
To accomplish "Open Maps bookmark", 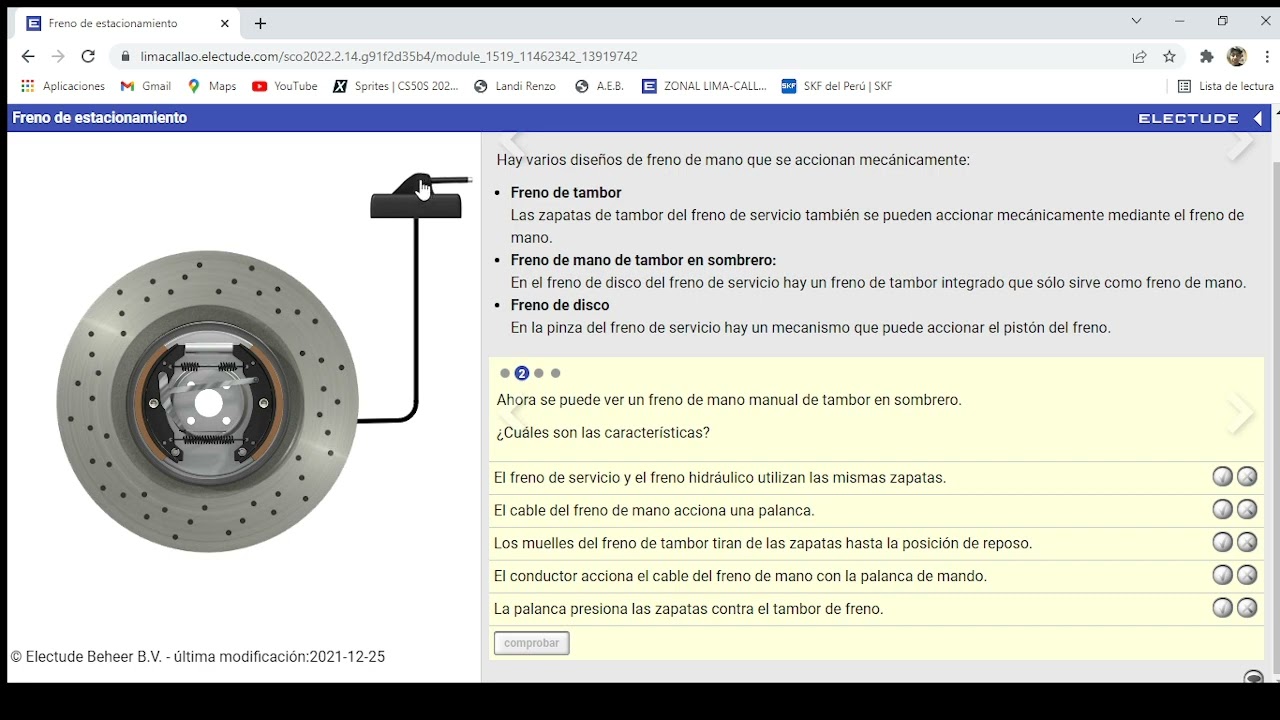I will tap(212, 86).
